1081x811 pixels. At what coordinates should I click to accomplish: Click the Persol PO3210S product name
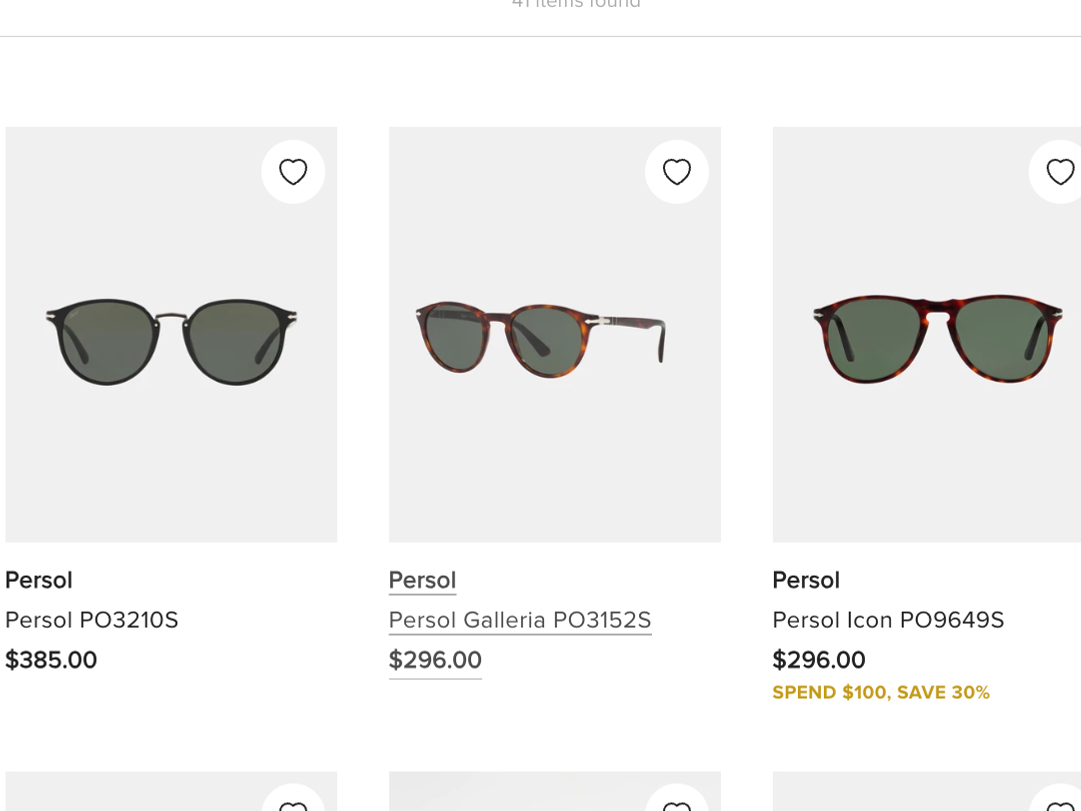click(92, 620)
